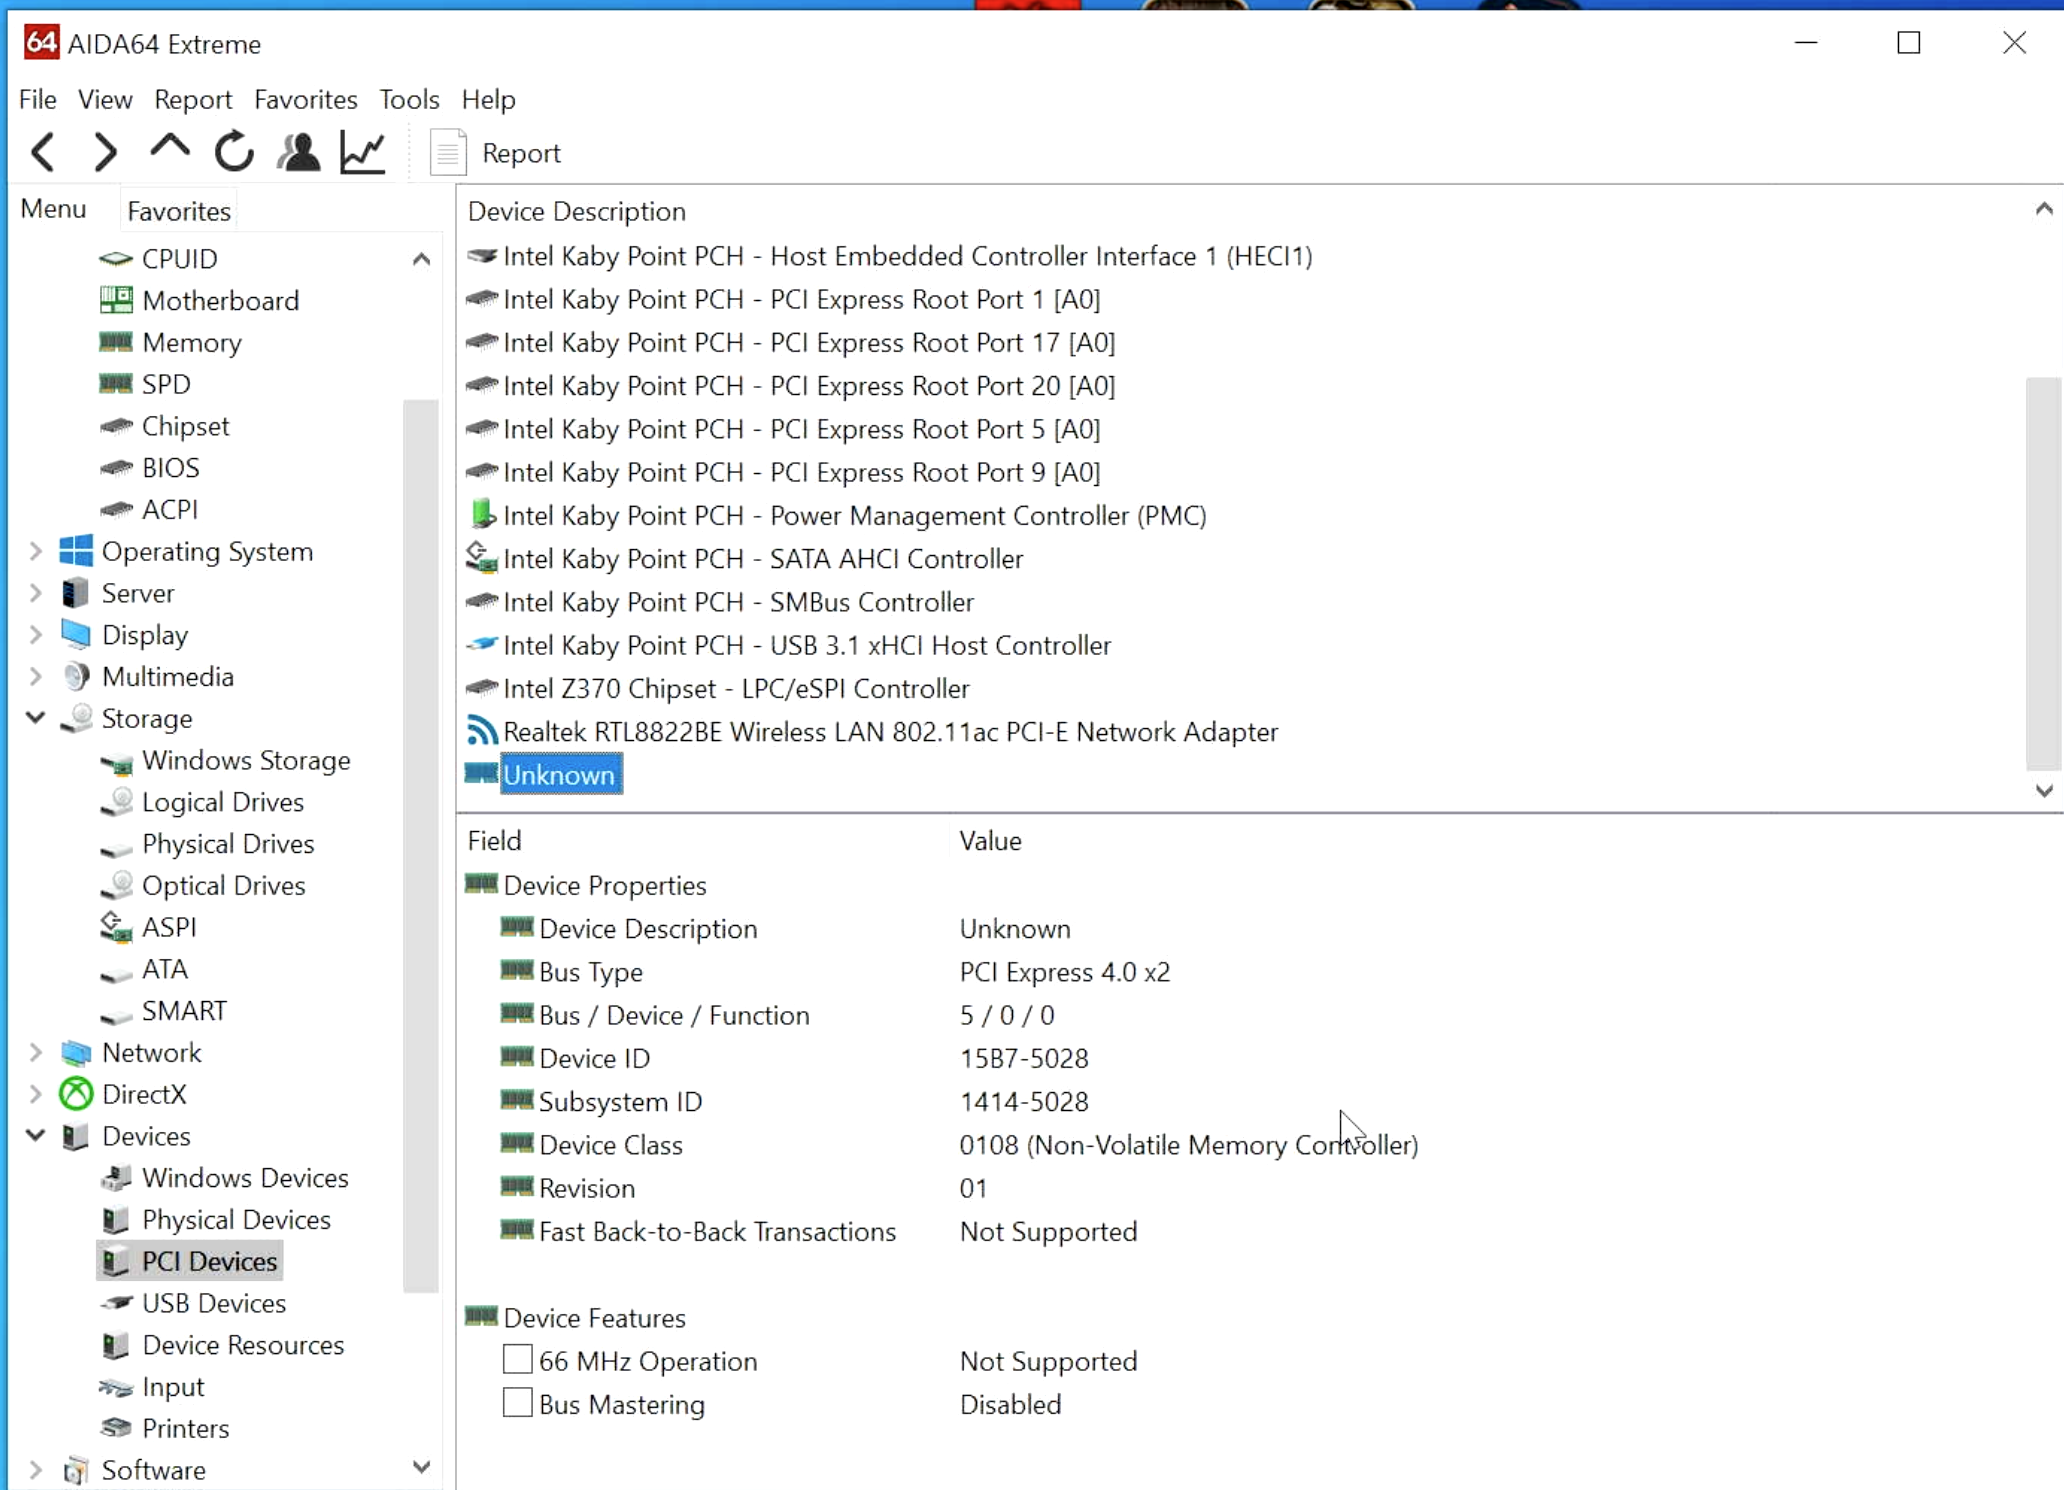This screenshot has height=1490, width=2064.
Task: Select the Memory tree item
Action: point(191,342)
